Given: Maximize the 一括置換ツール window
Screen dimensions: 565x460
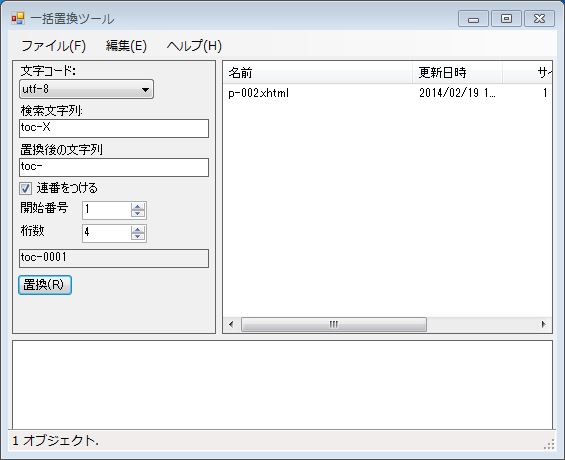Looking at the screenshot, I should 506,19.
